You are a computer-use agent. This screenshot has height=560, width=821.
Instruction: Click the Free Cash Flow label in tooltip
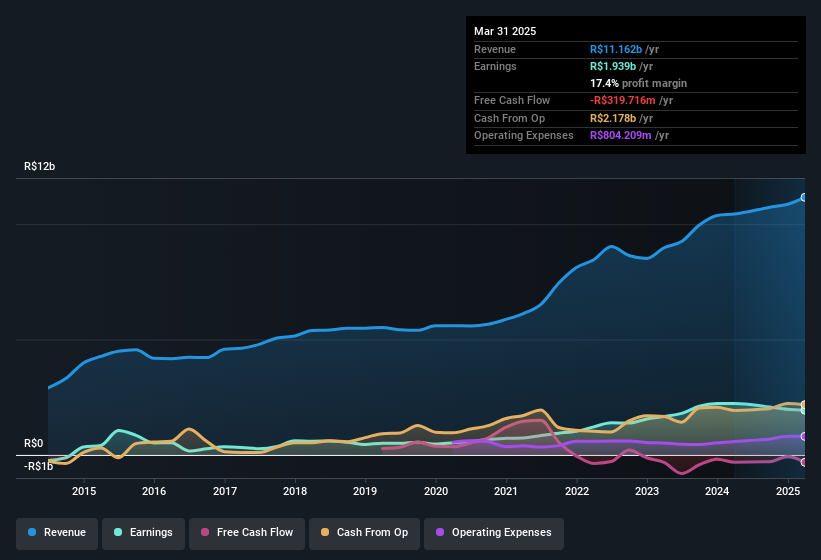coord(512,100)
